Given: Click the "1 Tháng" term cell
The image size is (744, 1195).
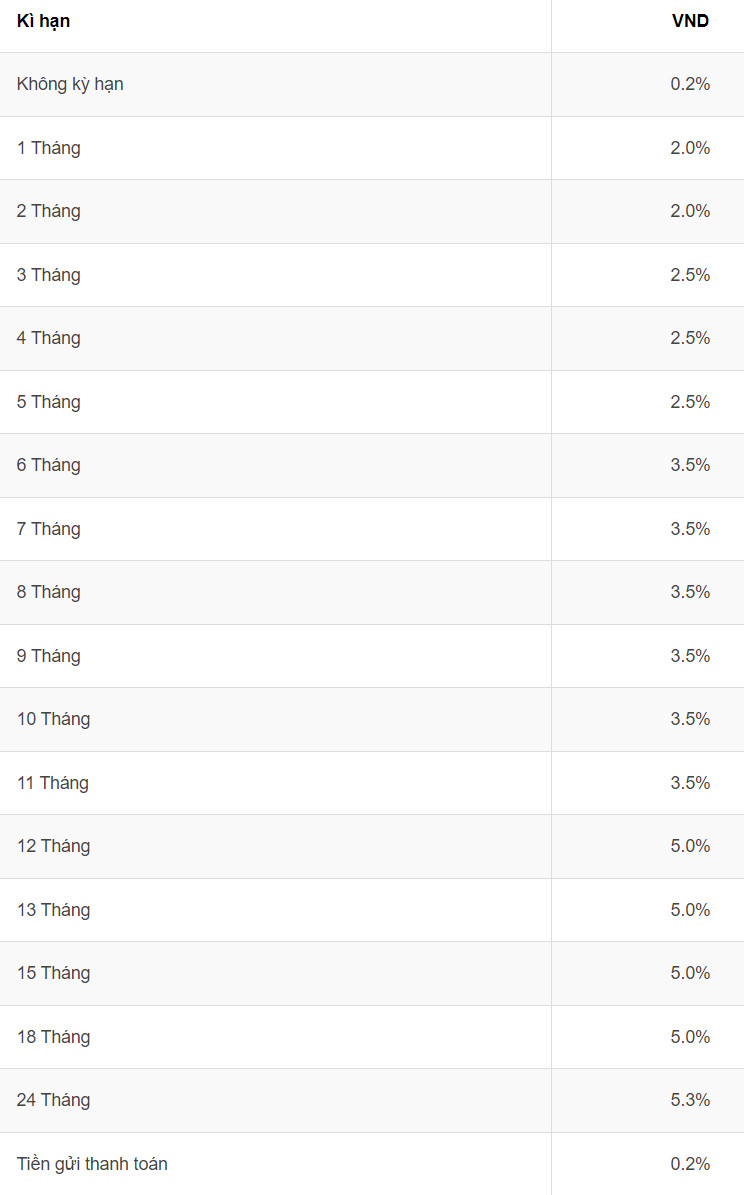Looking at the screenshot, I should point(48,148).
